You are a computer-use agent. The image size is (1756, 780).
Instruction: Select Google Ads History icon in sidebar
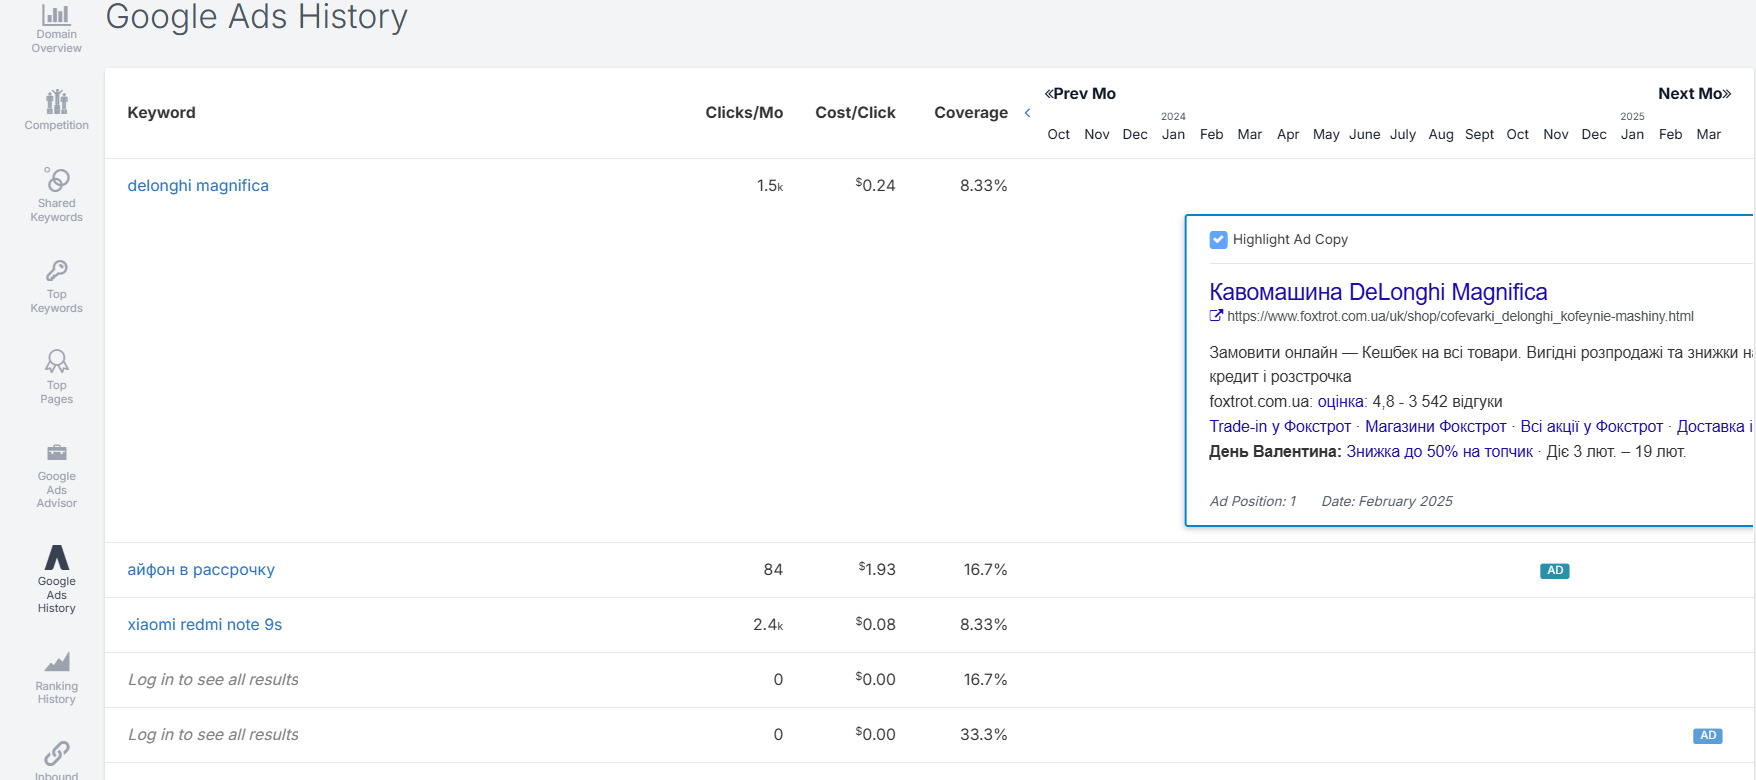click(57, 557)
